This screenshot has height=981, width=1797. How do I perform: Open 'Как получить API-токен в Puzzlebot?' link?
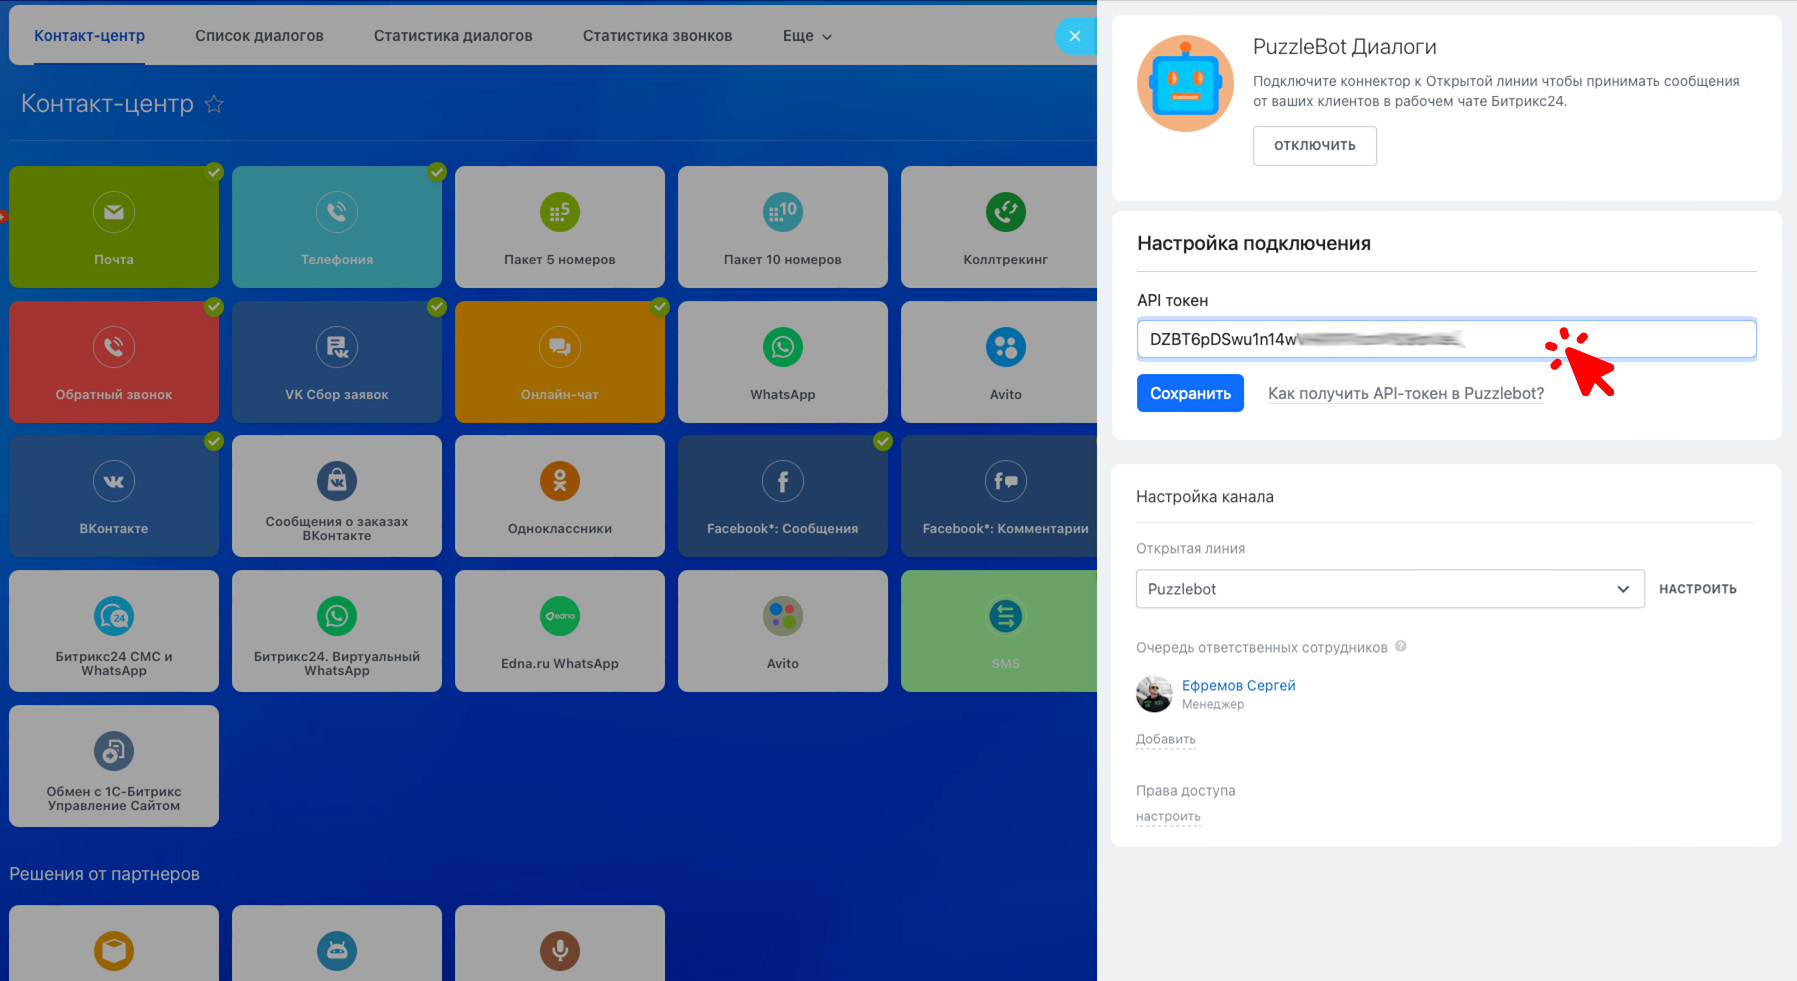[x=1406, y=394]
